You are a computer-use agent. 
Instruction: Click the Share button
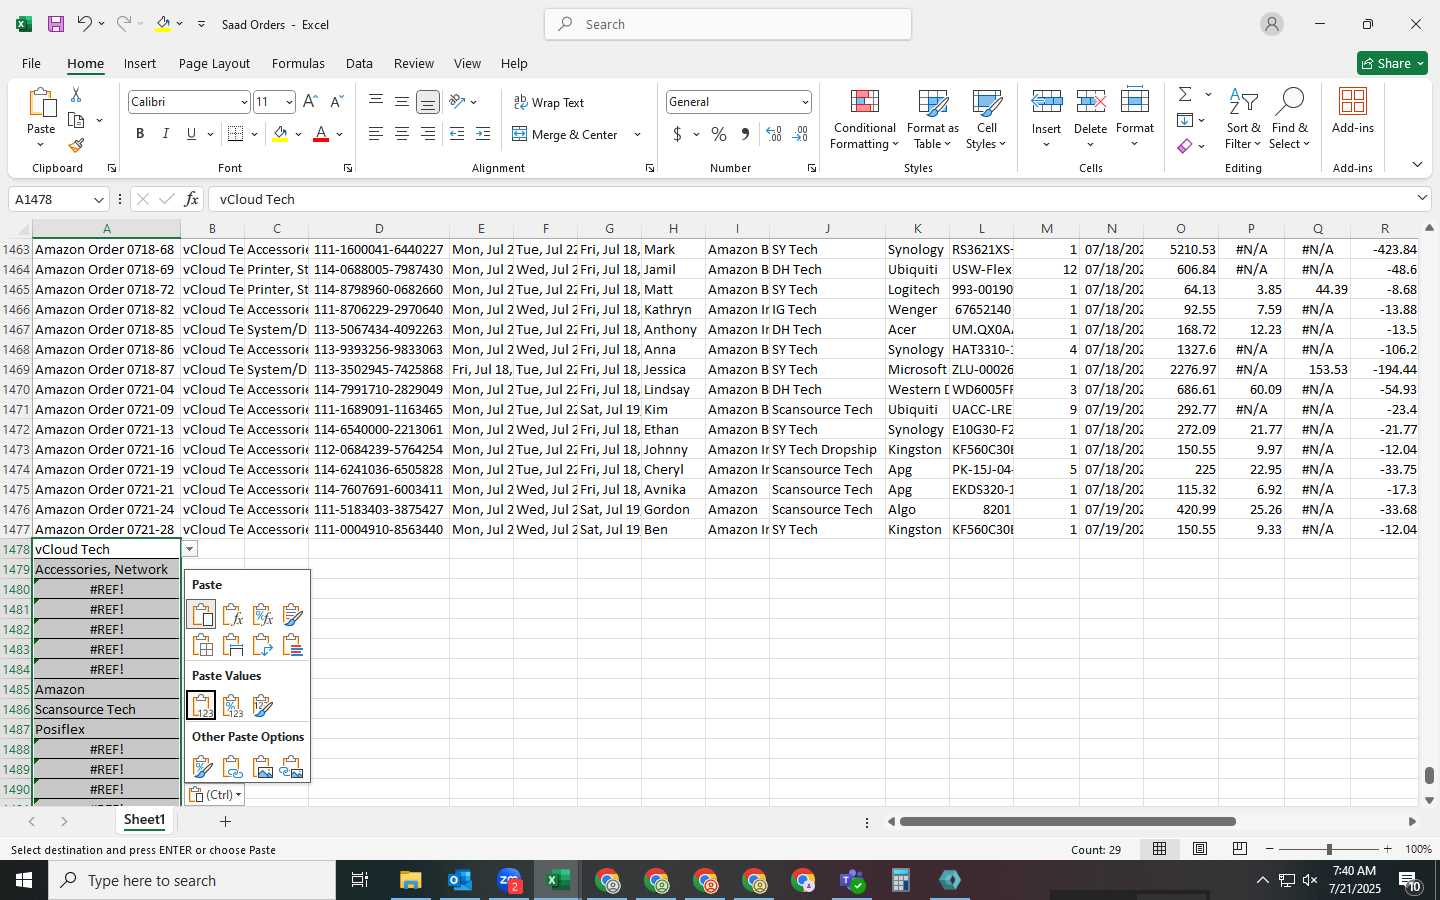1392,63
